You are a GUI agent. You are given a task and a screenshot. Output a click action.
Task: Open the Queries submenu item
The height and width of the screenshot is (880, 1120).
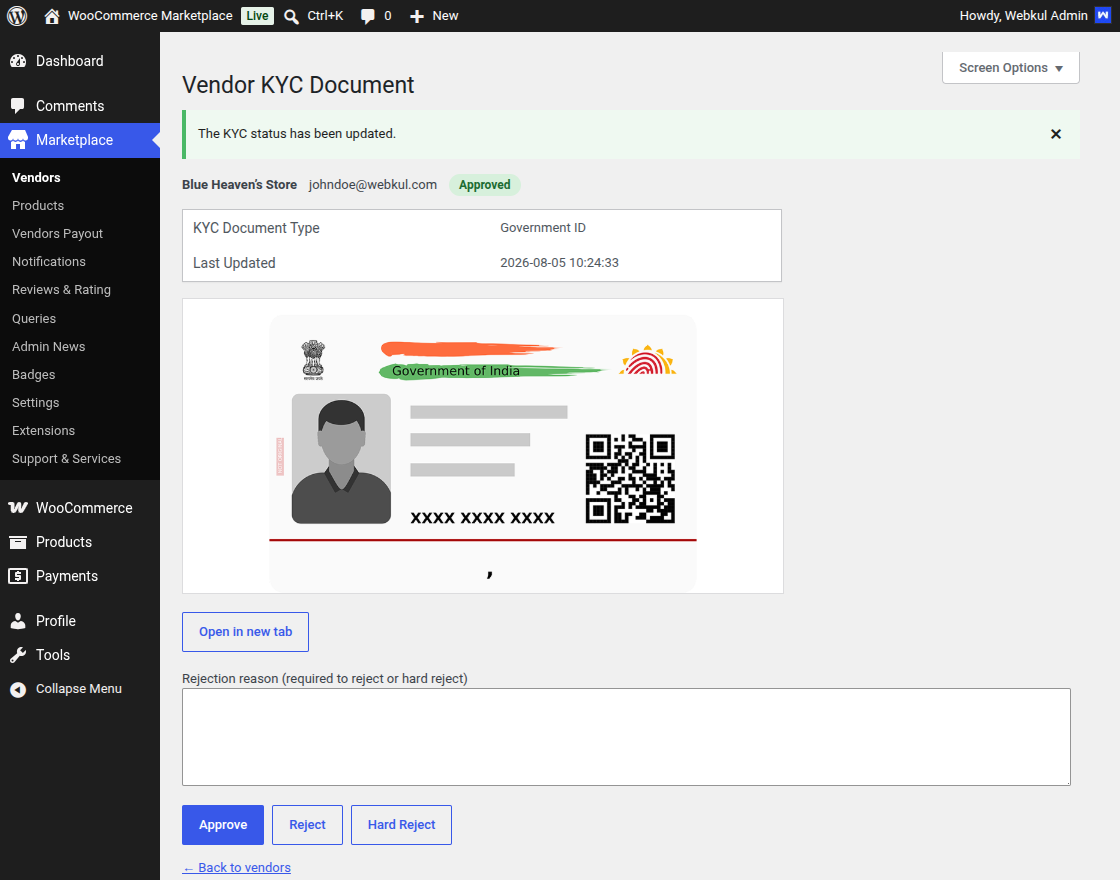pyautogui.click(x=34, y=319)
